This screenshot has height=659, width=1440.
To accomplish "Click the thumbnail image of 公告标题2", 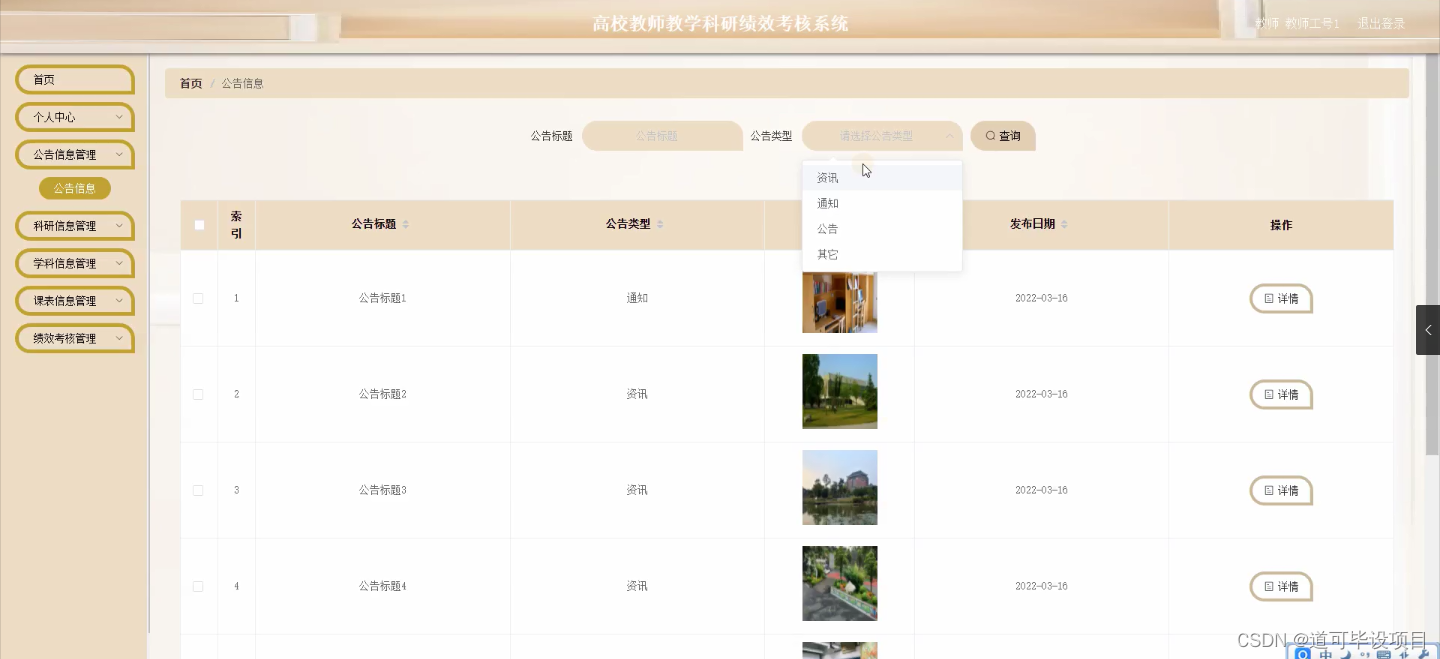I will coord(840,391).
